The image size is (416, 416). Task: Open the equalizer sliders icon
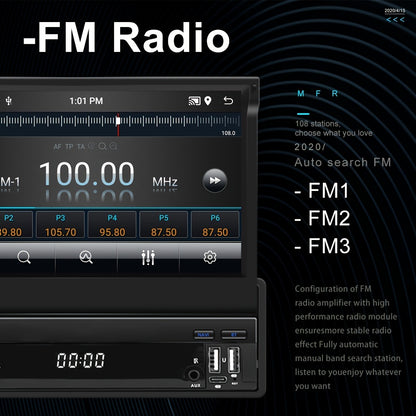click(148, 257)
